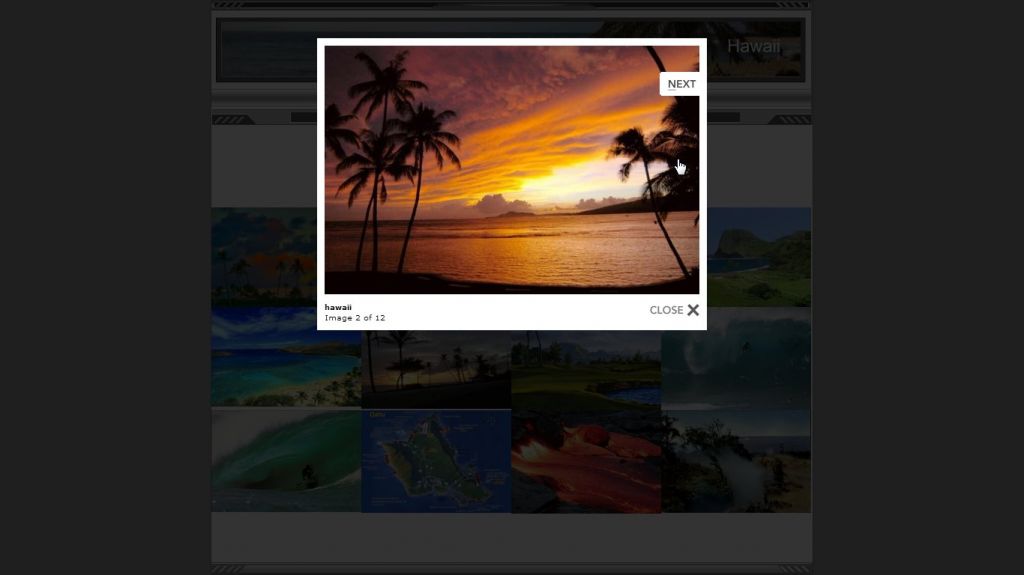
Task: Open the green cliff coastline thumbnail
Action: [759, 256]
